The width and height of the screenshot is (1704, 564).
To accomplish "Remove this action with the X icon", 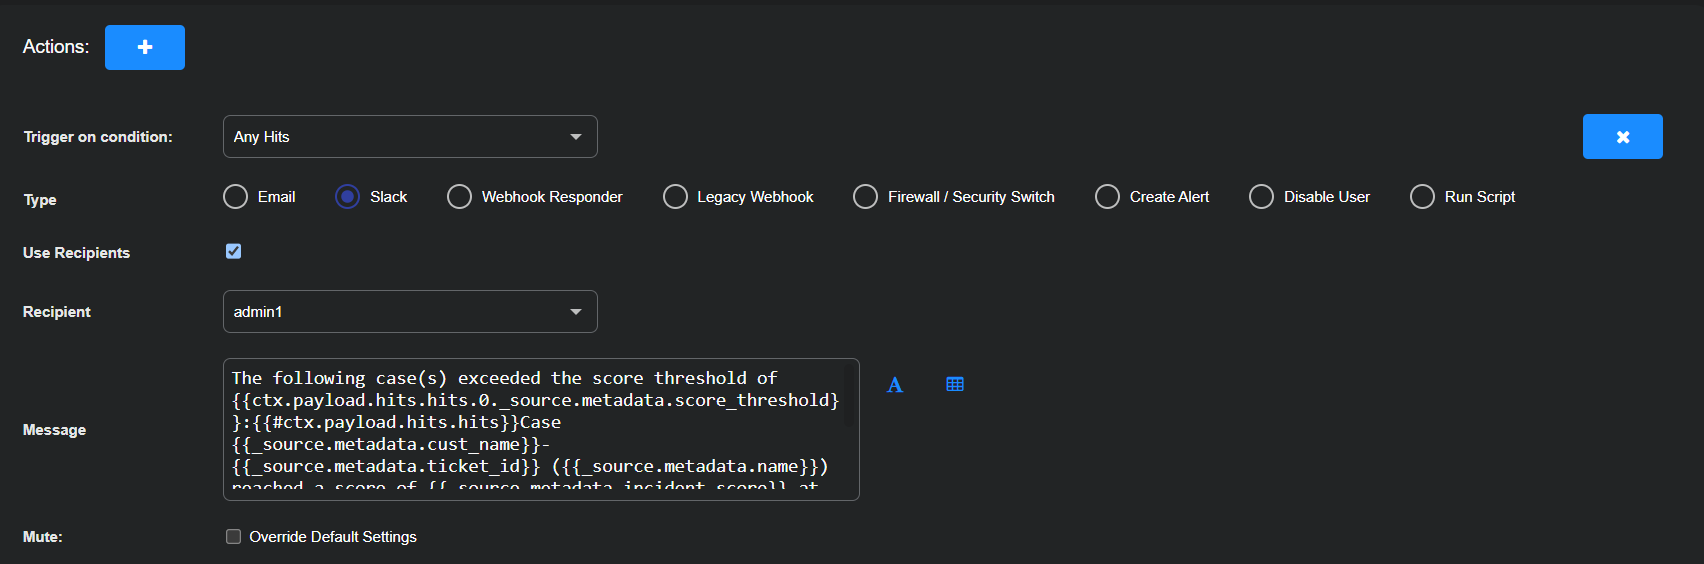I will pos(1622,137).
